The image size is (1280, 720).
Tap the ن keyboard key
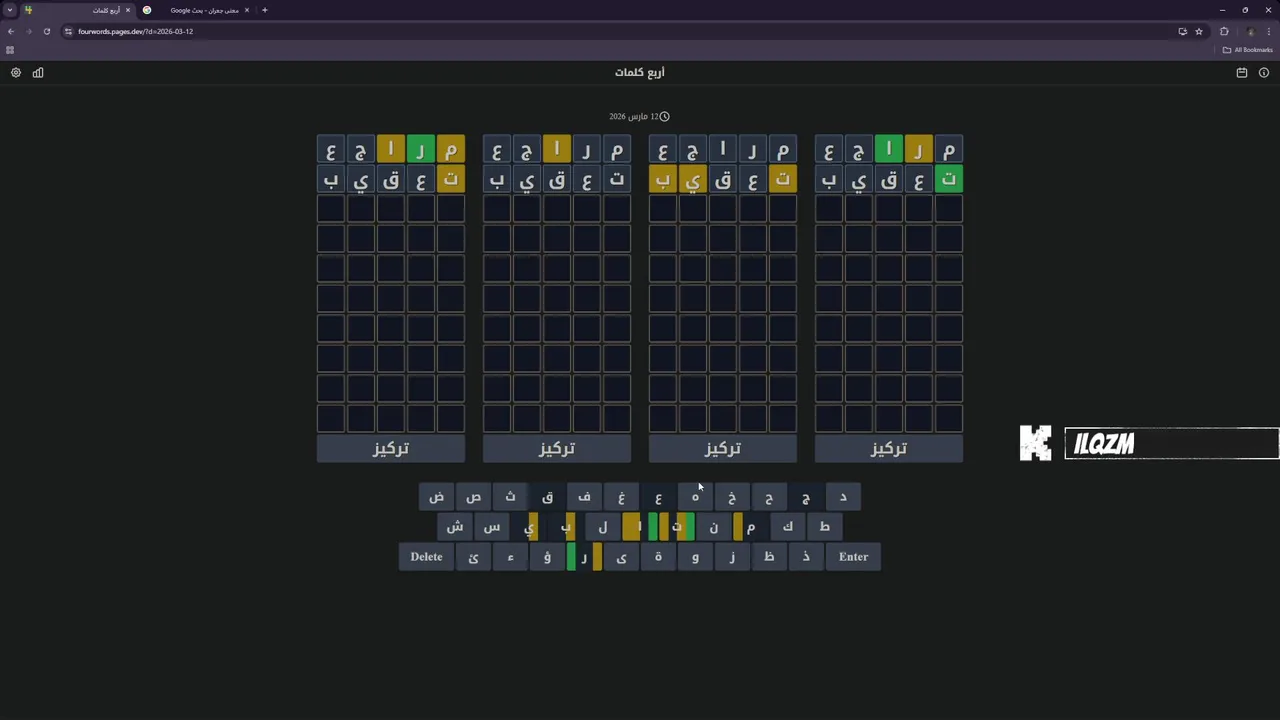tap(714, 527)
